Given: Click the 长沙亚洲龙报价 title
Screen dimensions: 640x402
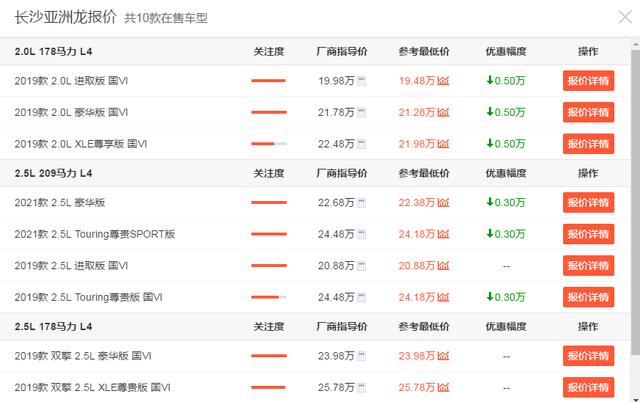Looking at the screenshot, I should pos(66,18).
